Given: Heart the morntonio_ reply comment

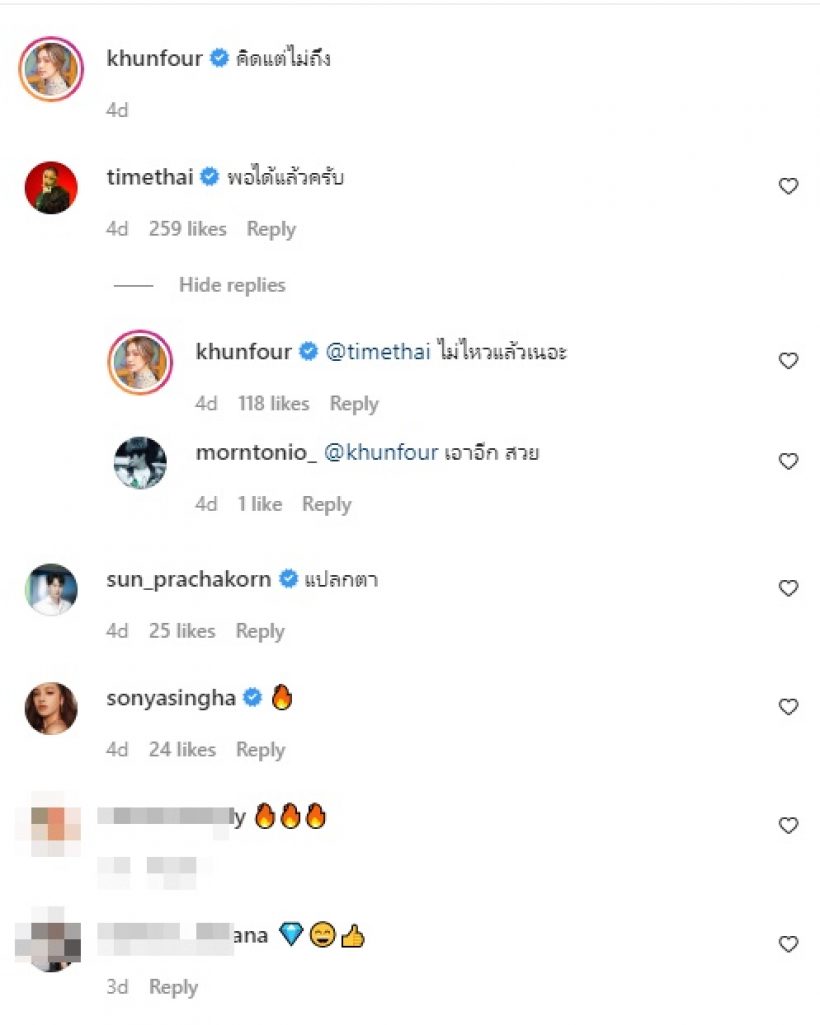Looking at the screenshot, I should pos(788,461).
